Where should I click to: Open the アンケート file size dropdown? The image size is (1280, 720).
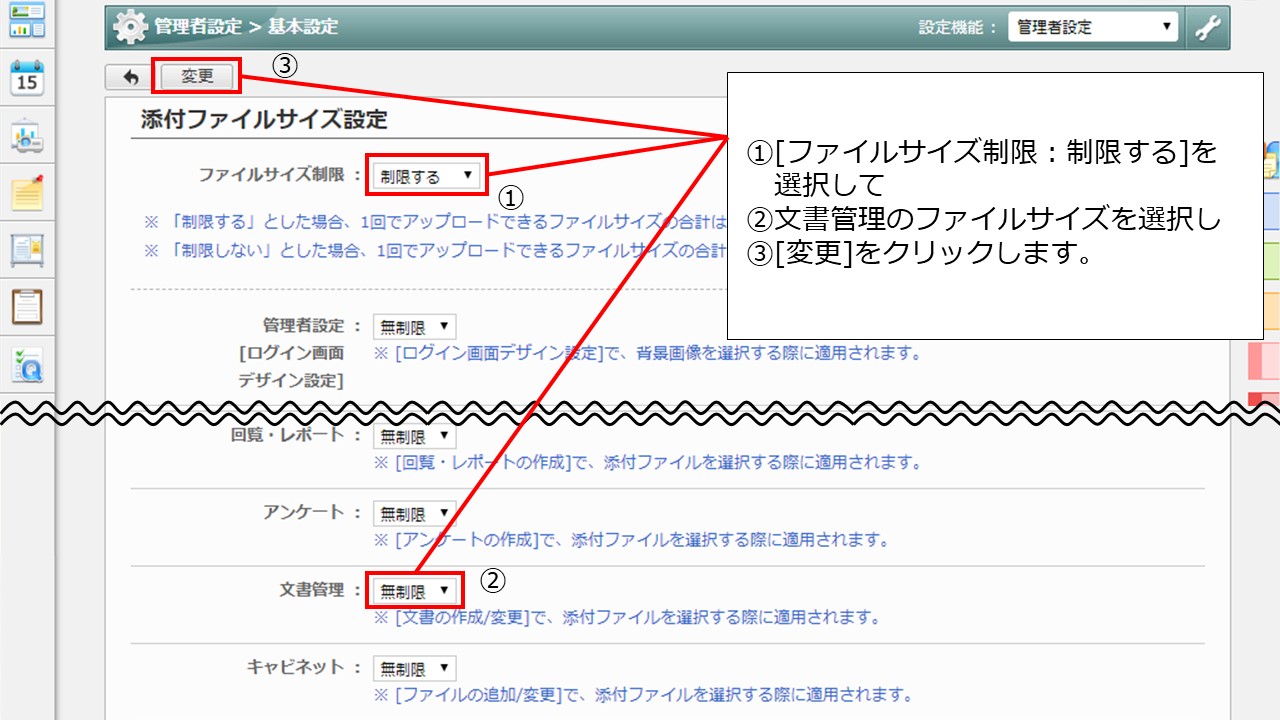coord(414,514)
